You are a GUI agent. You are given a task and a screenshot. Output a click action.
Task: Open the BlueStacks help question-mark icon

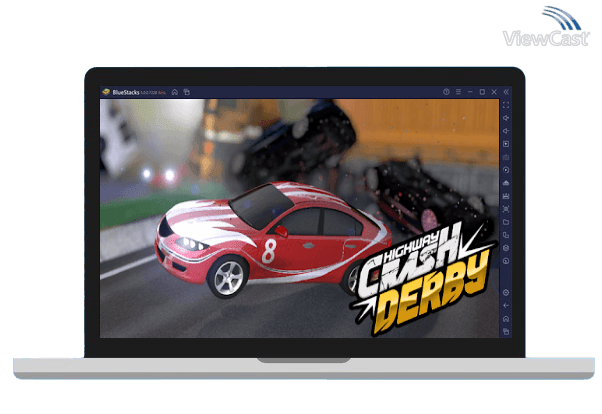(446, 92)
